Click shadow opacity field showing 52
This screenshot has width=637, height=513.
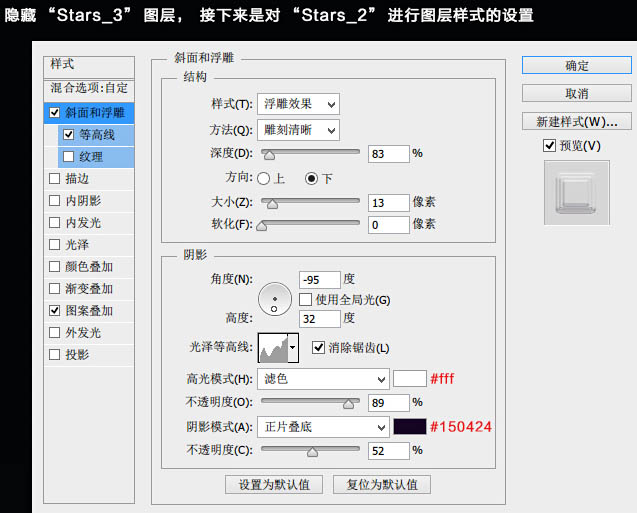(388, 451)
